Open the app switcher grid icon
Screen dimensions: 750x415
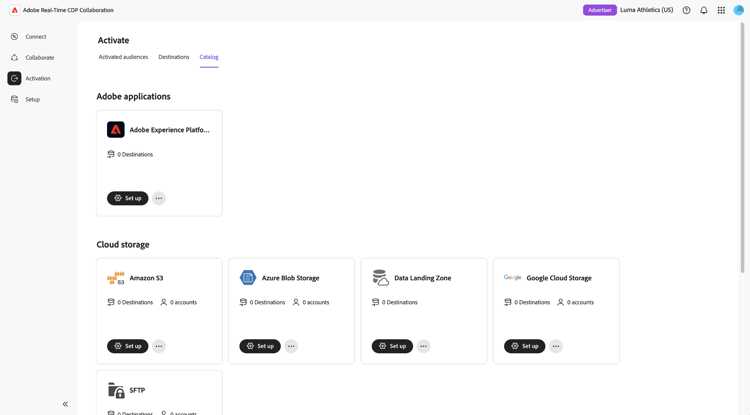(x=721, y=10)
